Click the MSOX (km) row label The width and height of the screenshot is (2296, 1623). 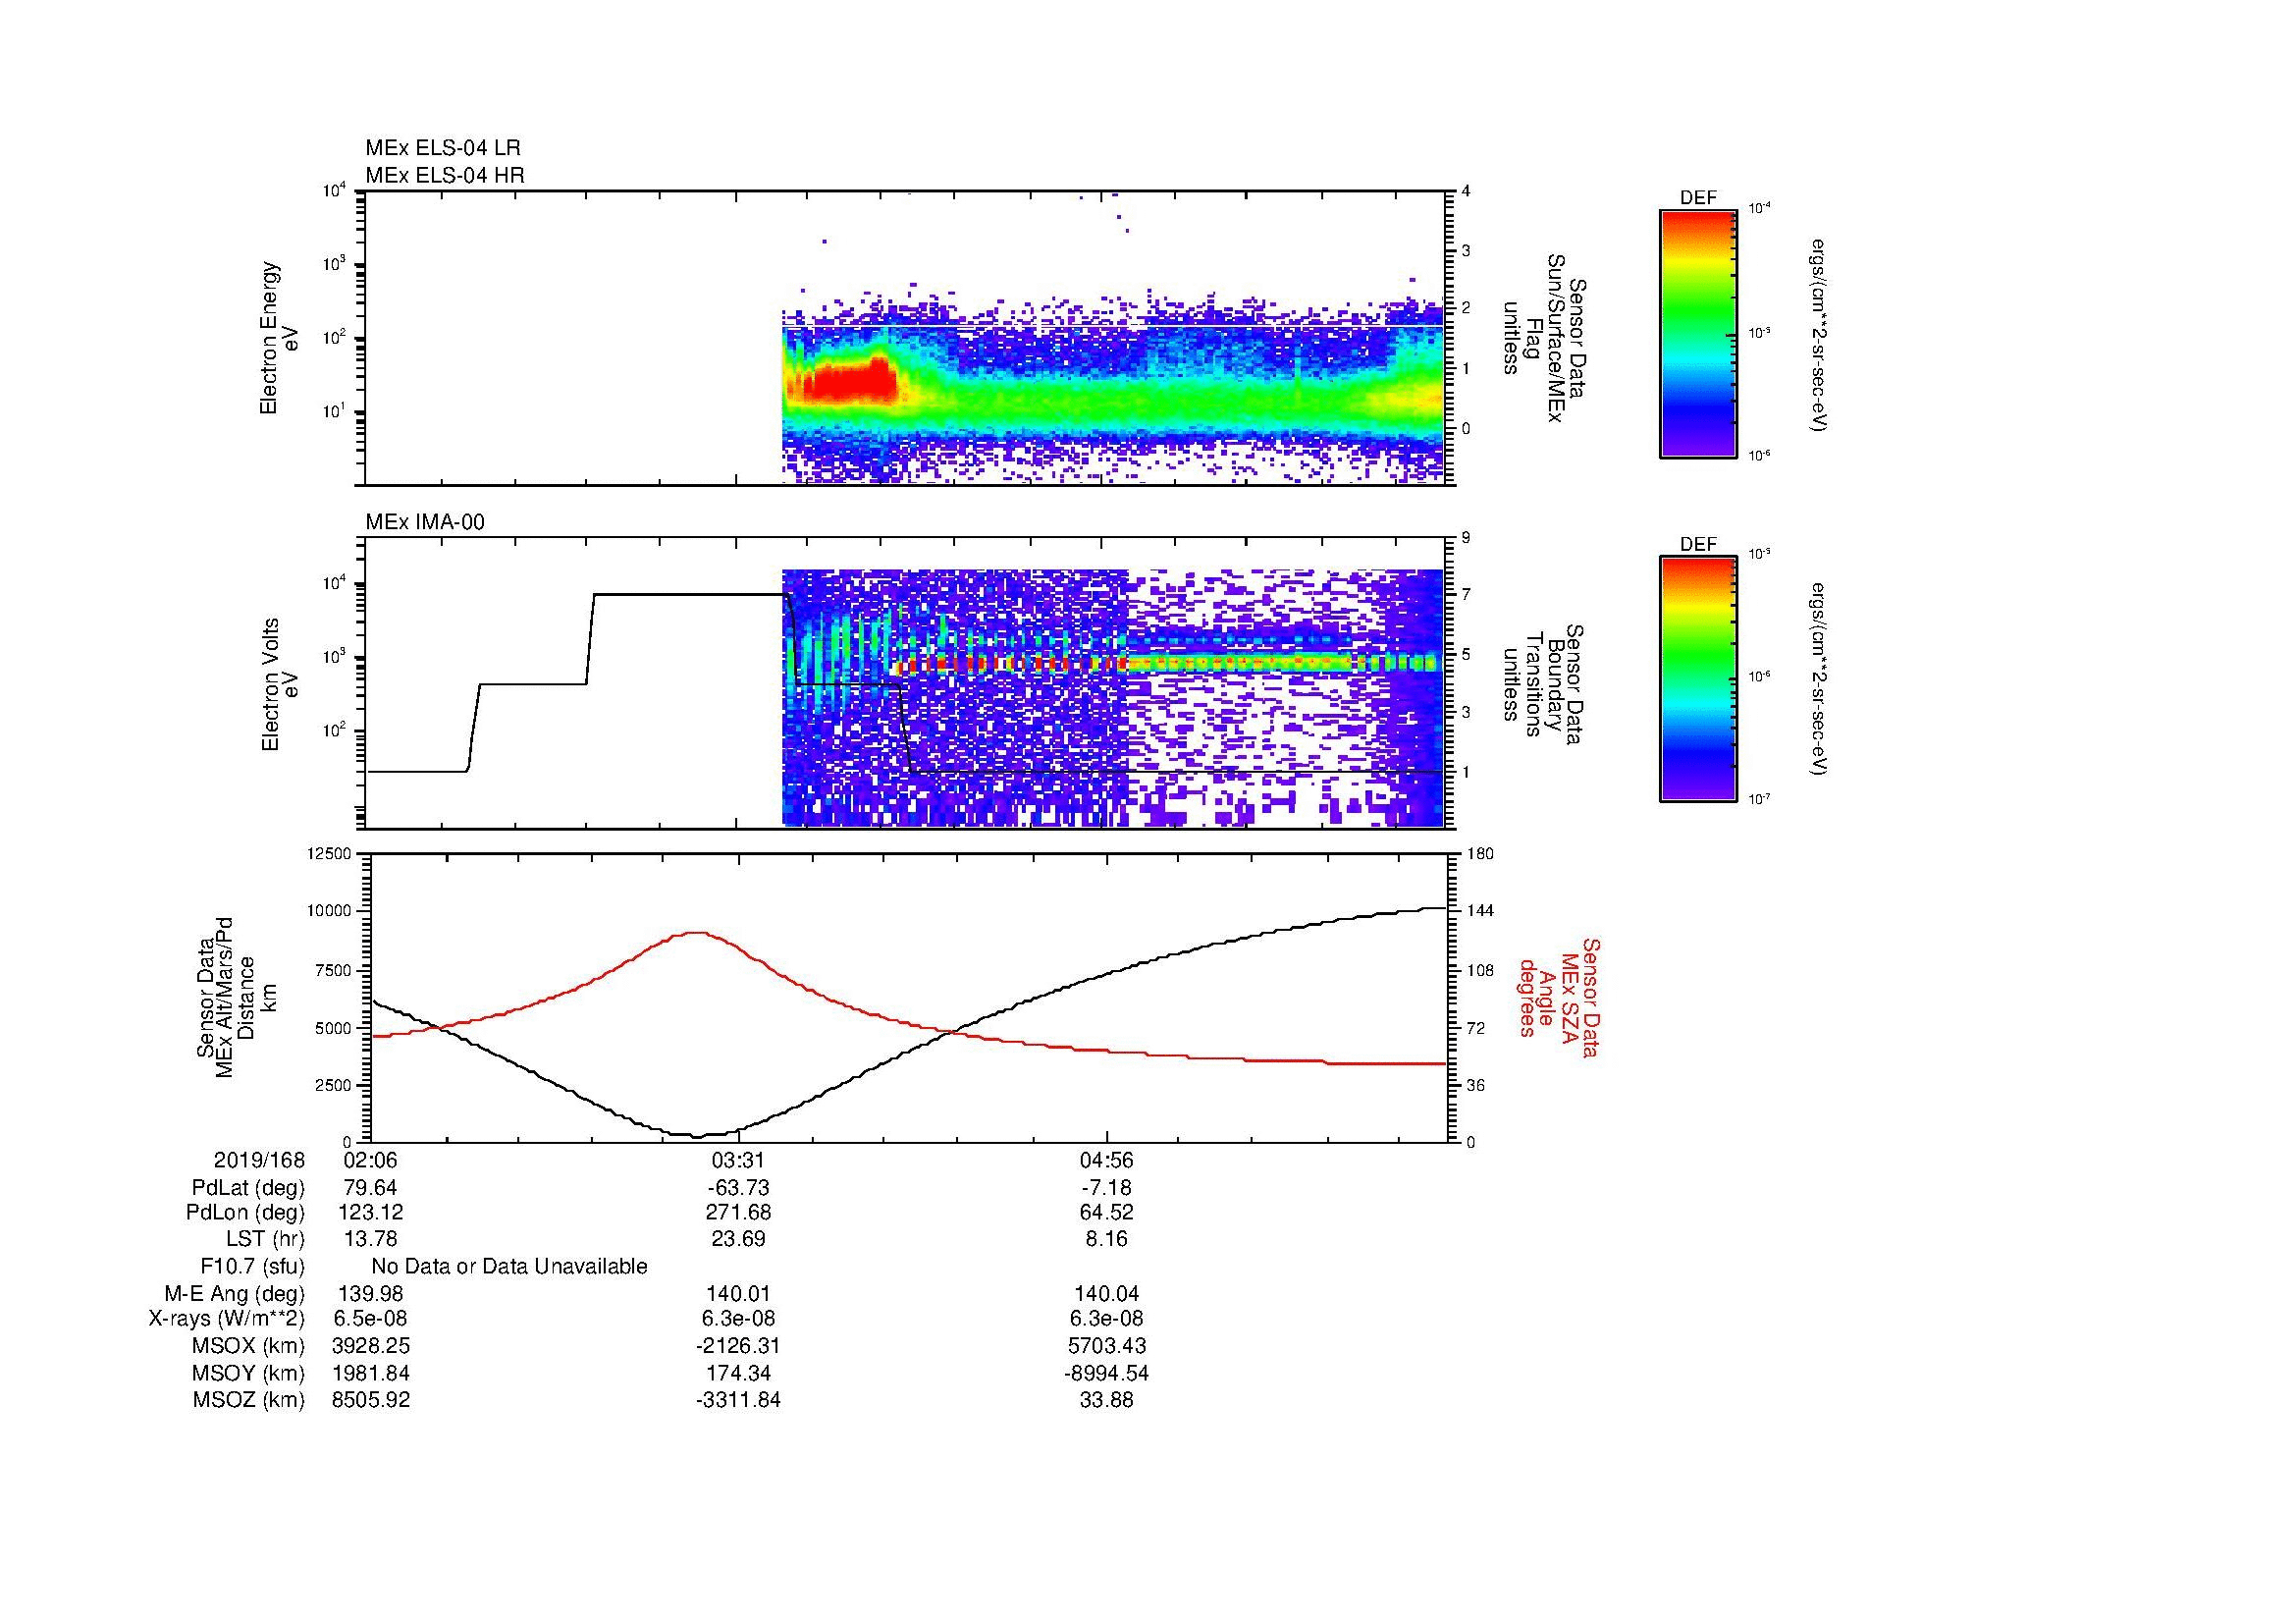[248, 1347]
